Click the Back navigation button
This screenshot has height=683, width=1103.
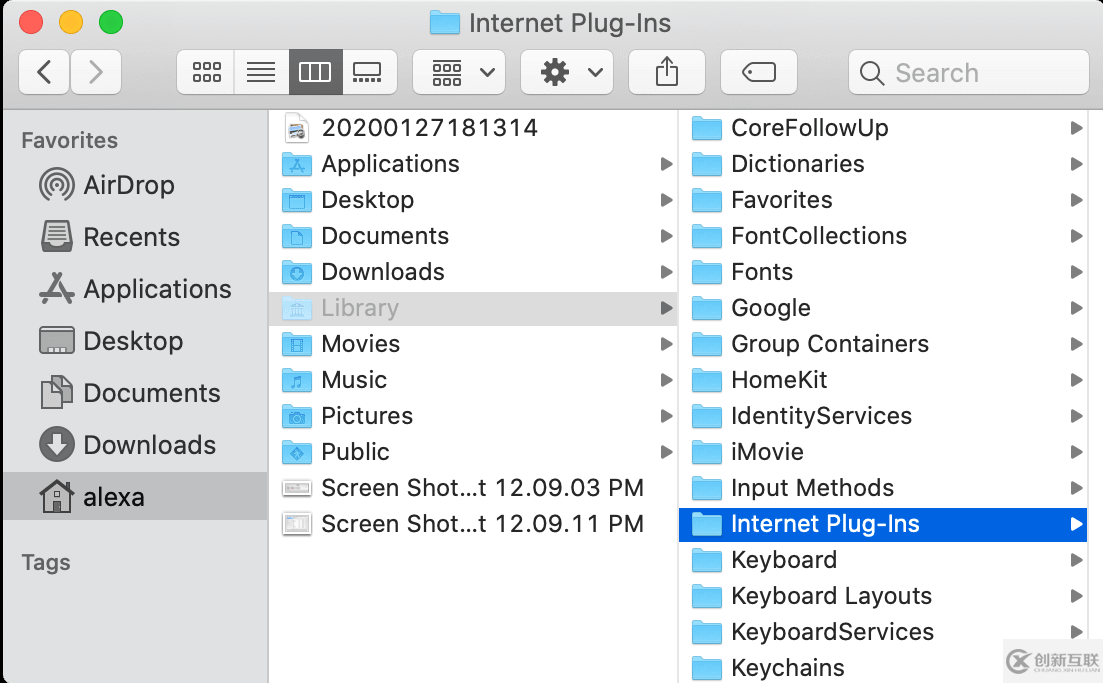coord(44,71)
